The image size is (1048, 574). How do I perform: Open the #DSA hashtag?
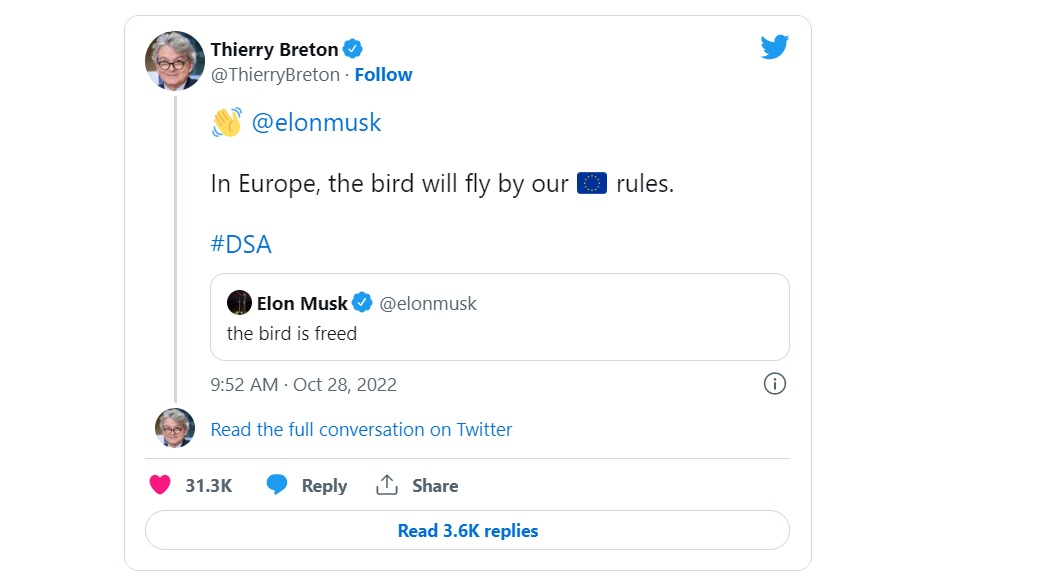(241, 244)
